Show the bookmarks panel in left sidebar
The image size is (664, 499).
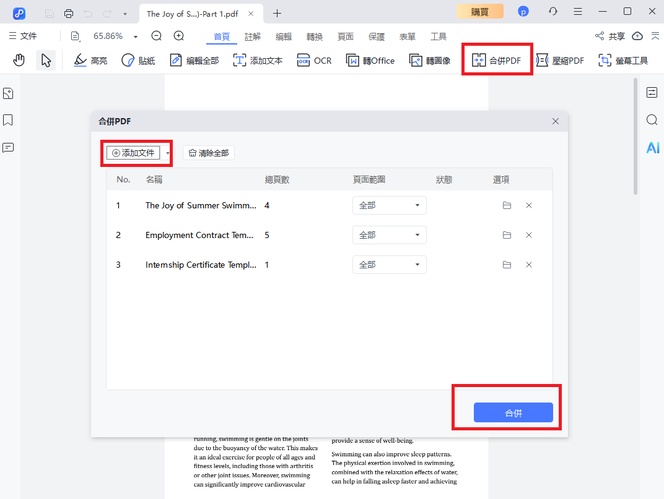[x=8, y=120]
